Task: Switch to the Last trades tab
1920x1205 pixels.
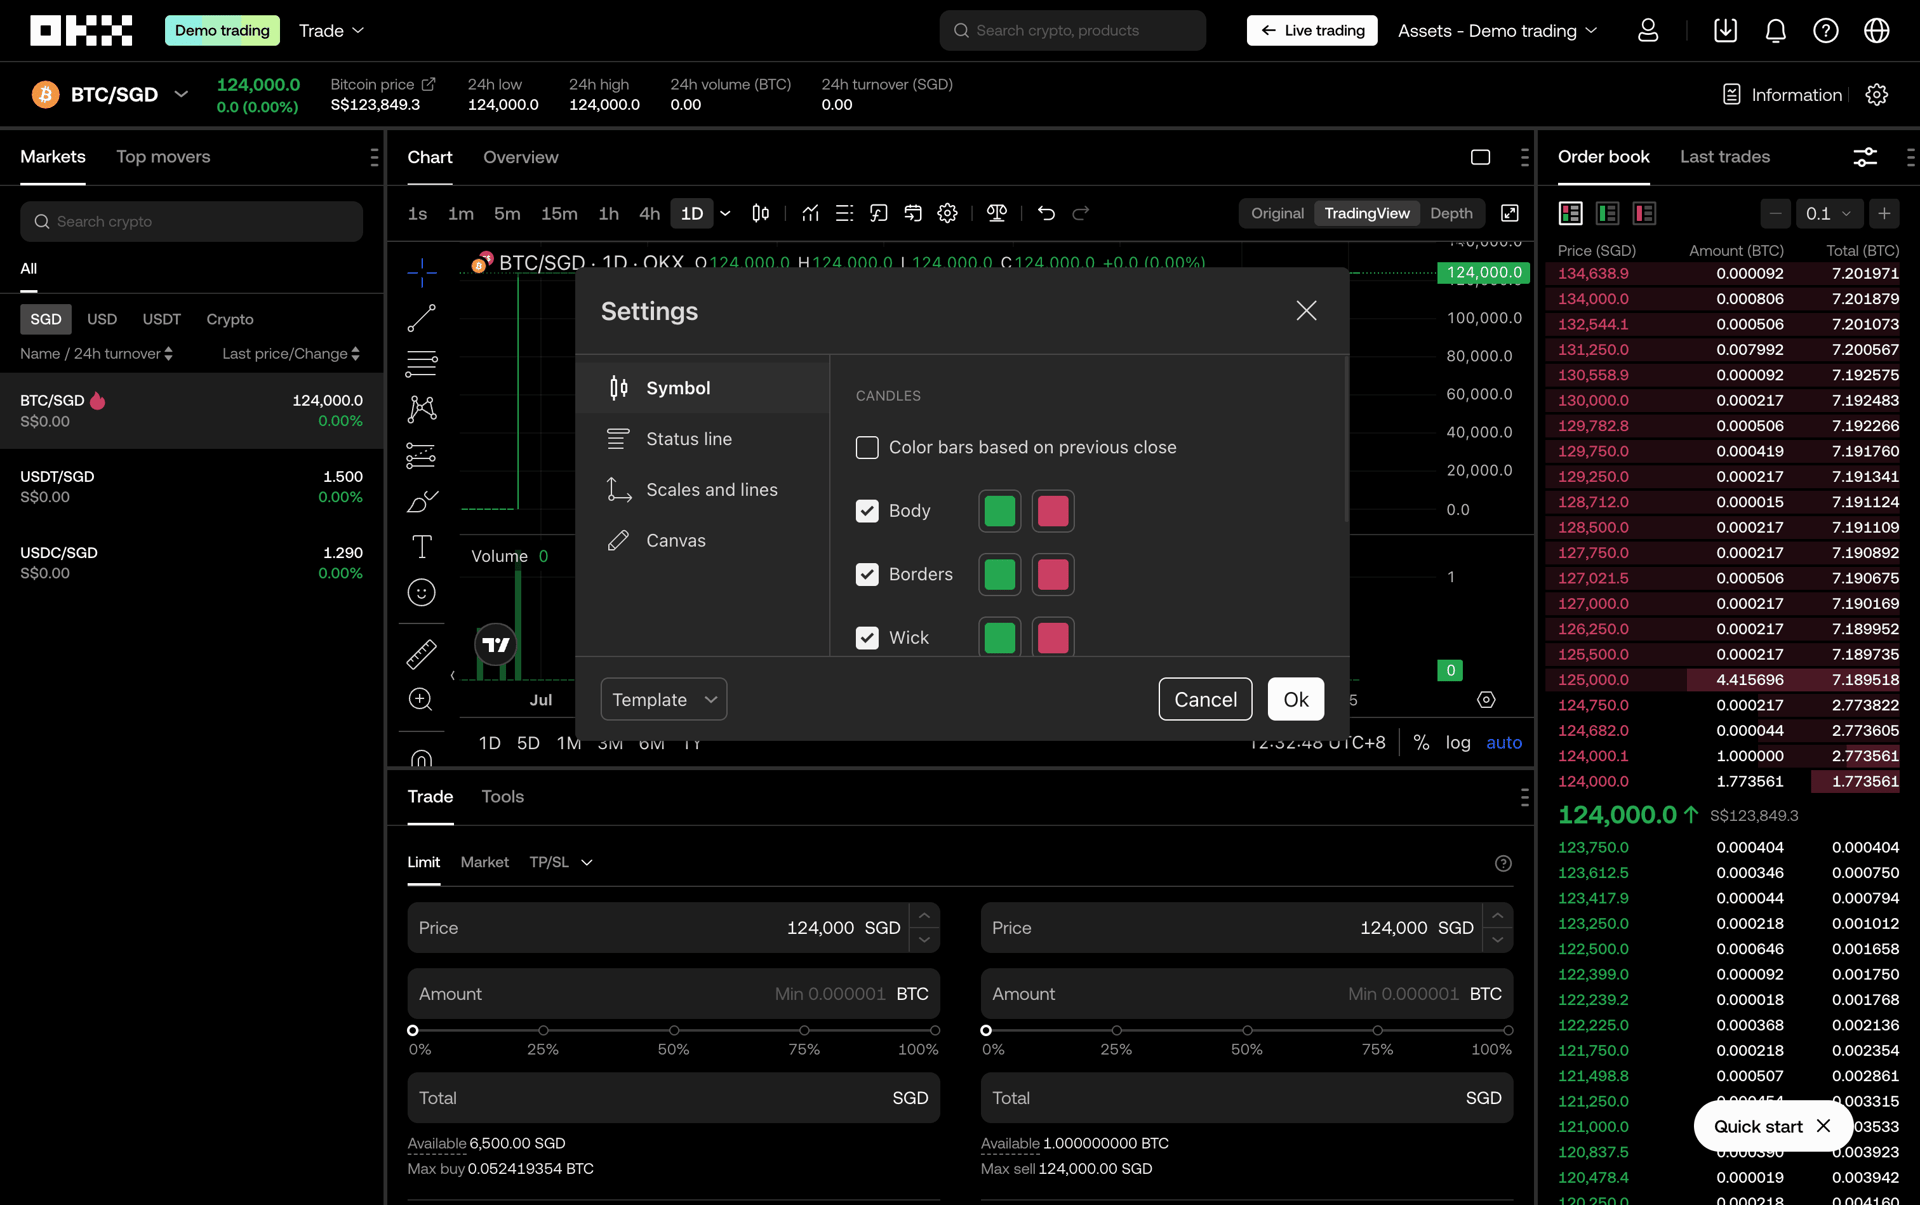Action: (x=1725, y=157)
